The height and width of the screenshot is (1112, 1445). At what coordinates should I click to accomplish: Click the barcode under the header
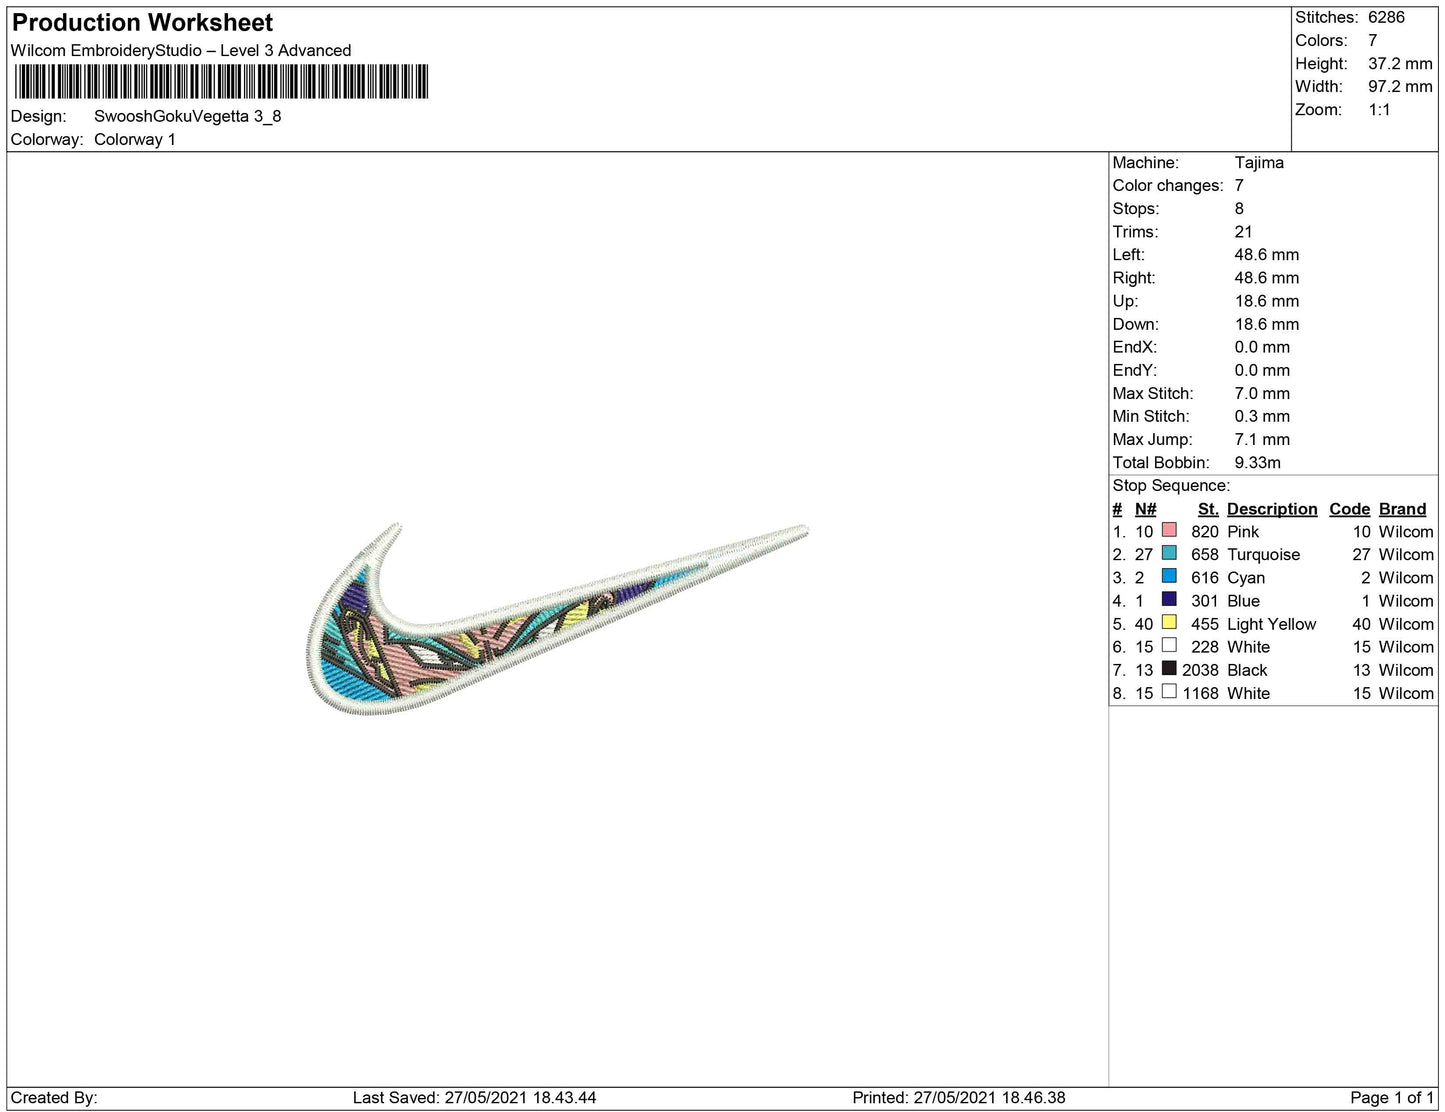pos(221,82)
